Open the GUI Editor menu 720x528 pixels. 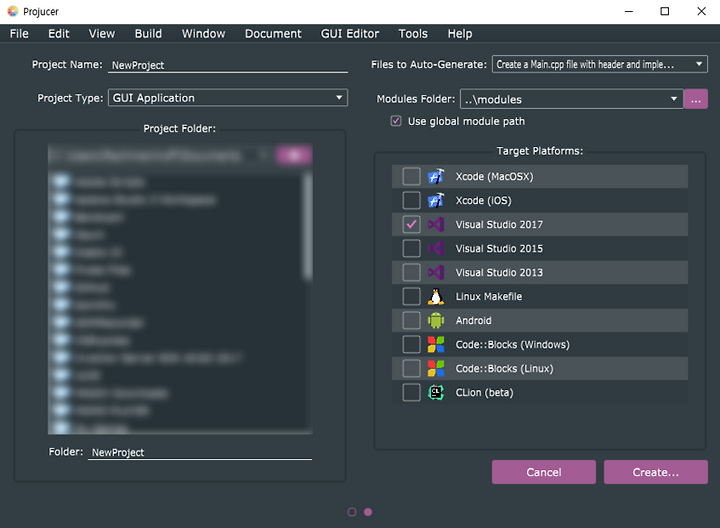pos(350,34)
